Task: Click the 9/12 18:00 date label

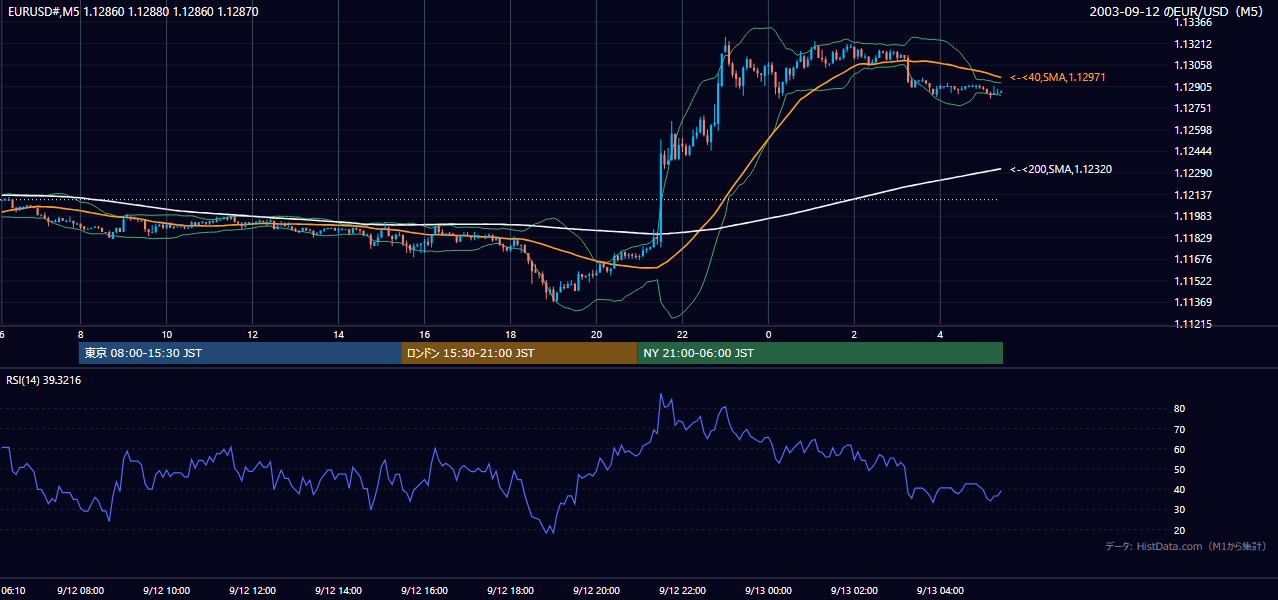Action: point(510,591)
